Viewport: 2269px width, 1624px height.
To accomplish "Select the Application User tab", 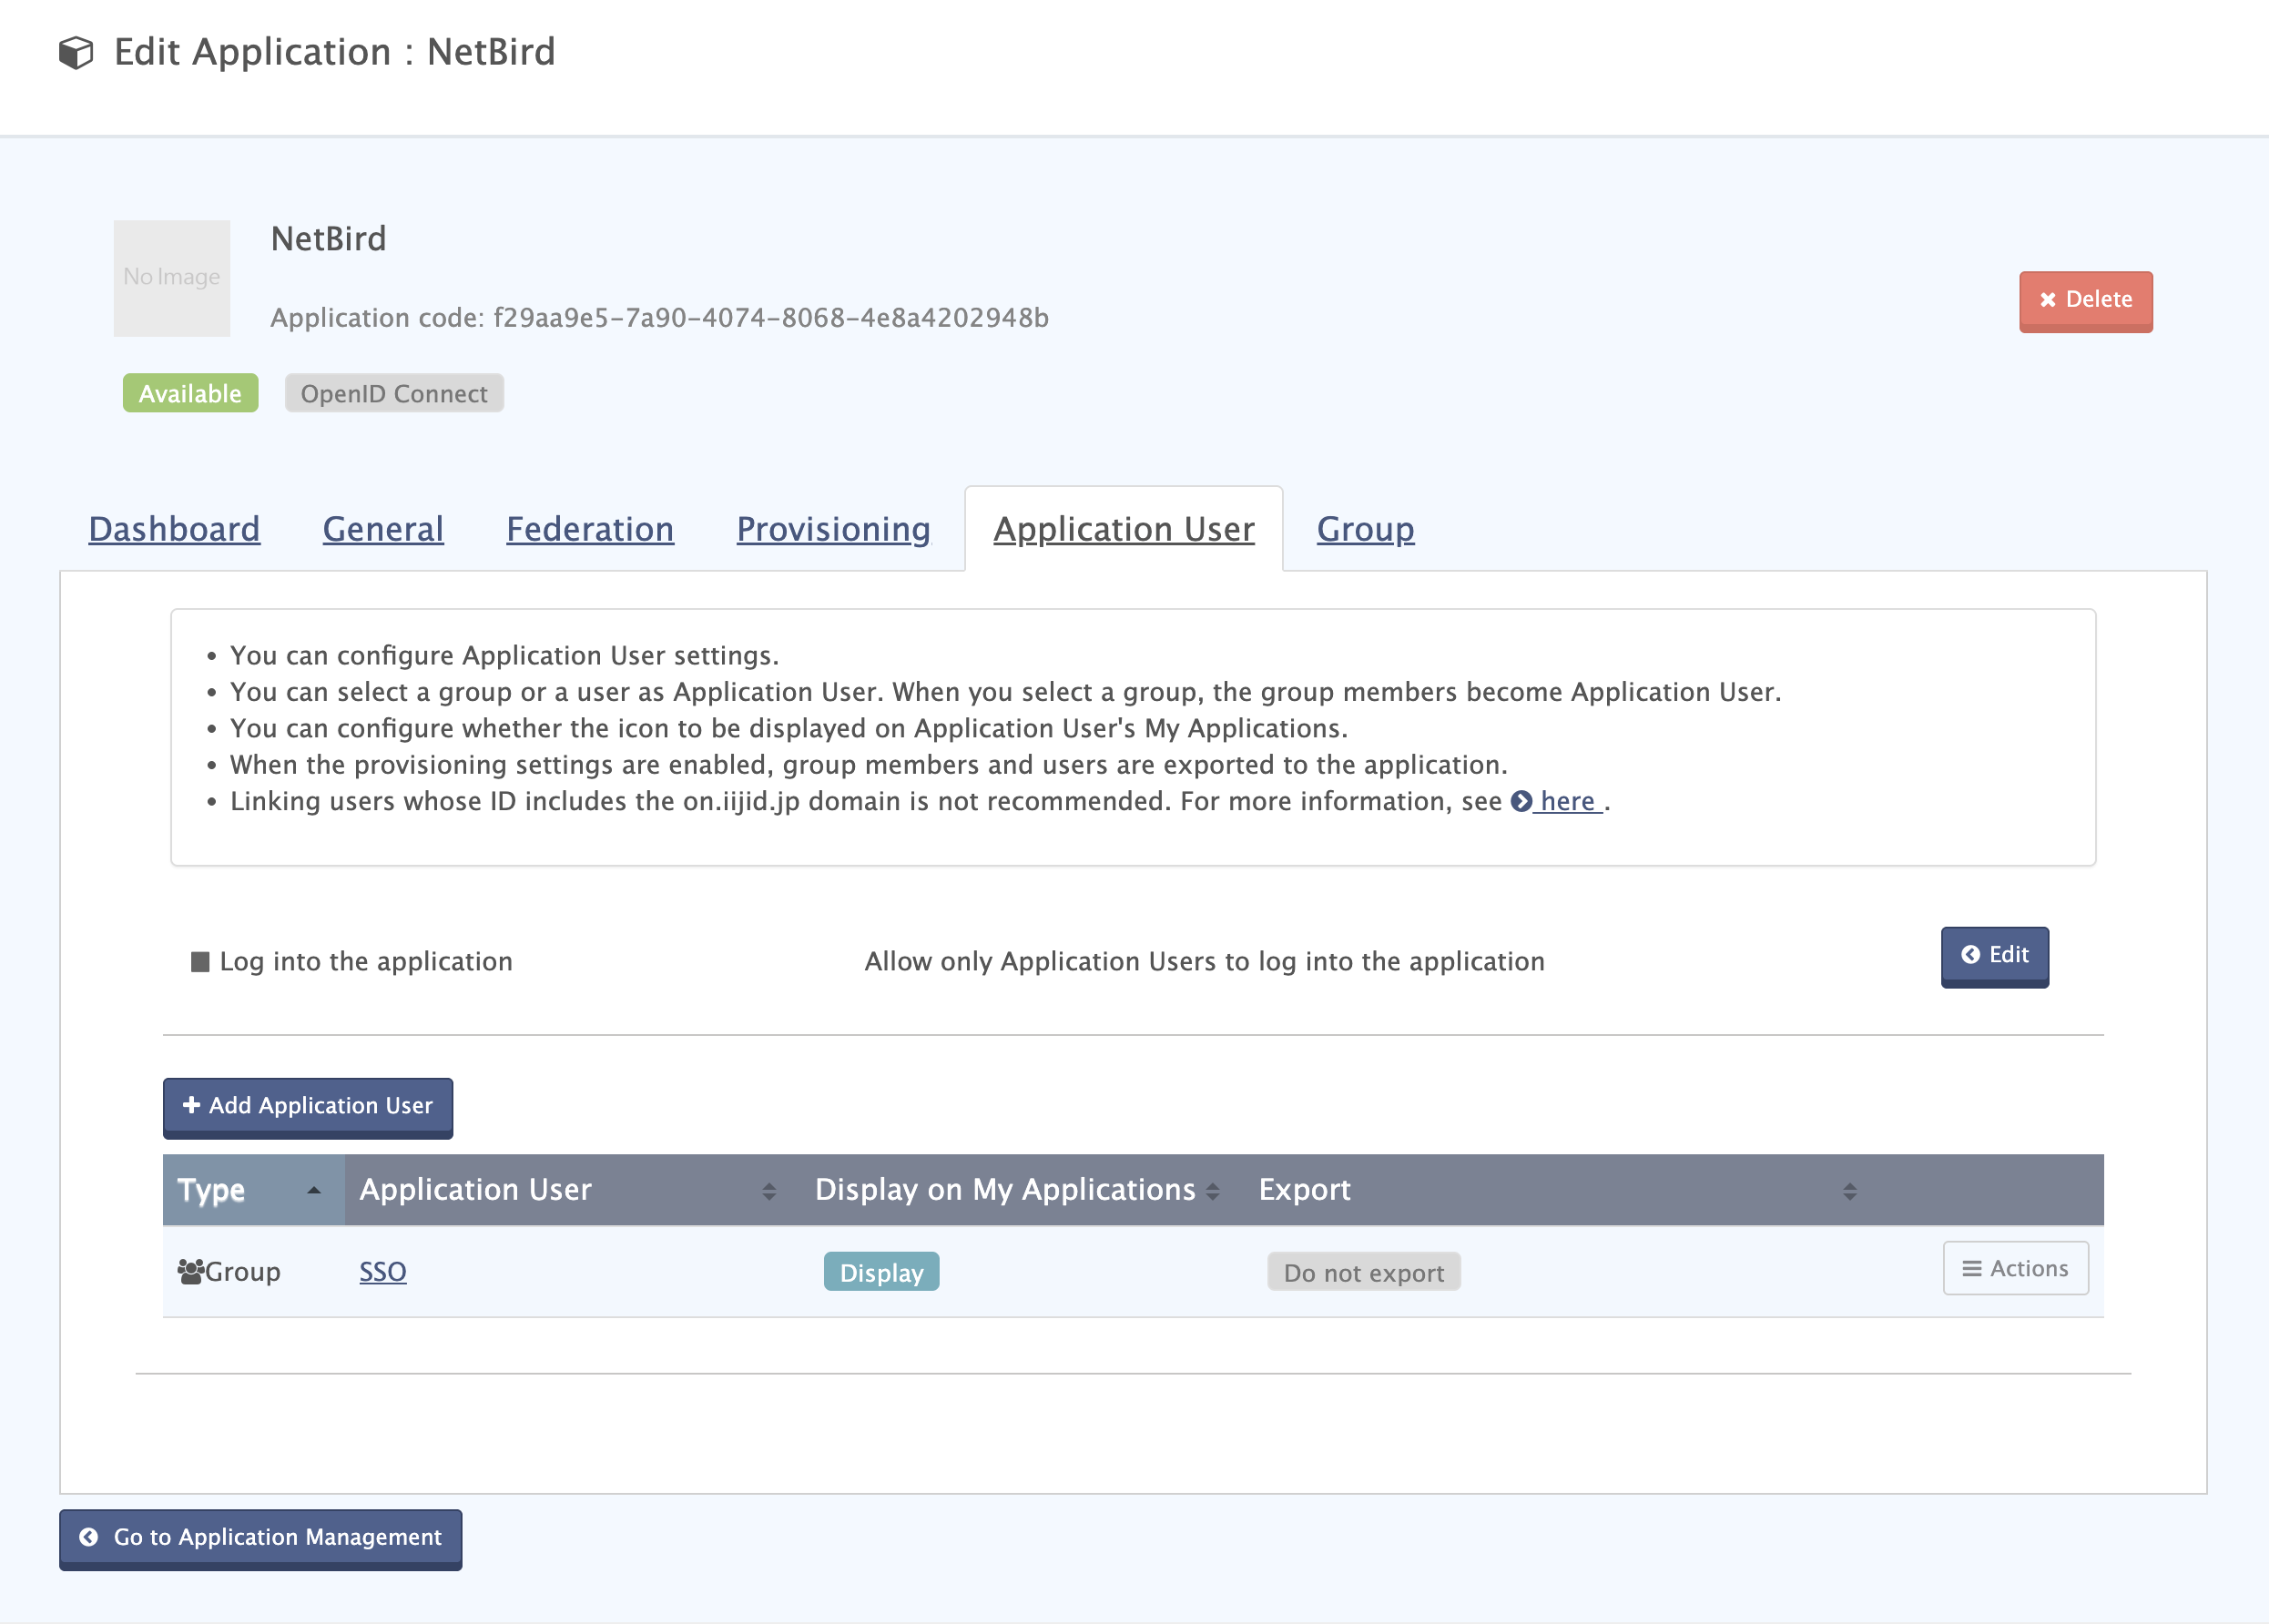I will pos(1123,529).
